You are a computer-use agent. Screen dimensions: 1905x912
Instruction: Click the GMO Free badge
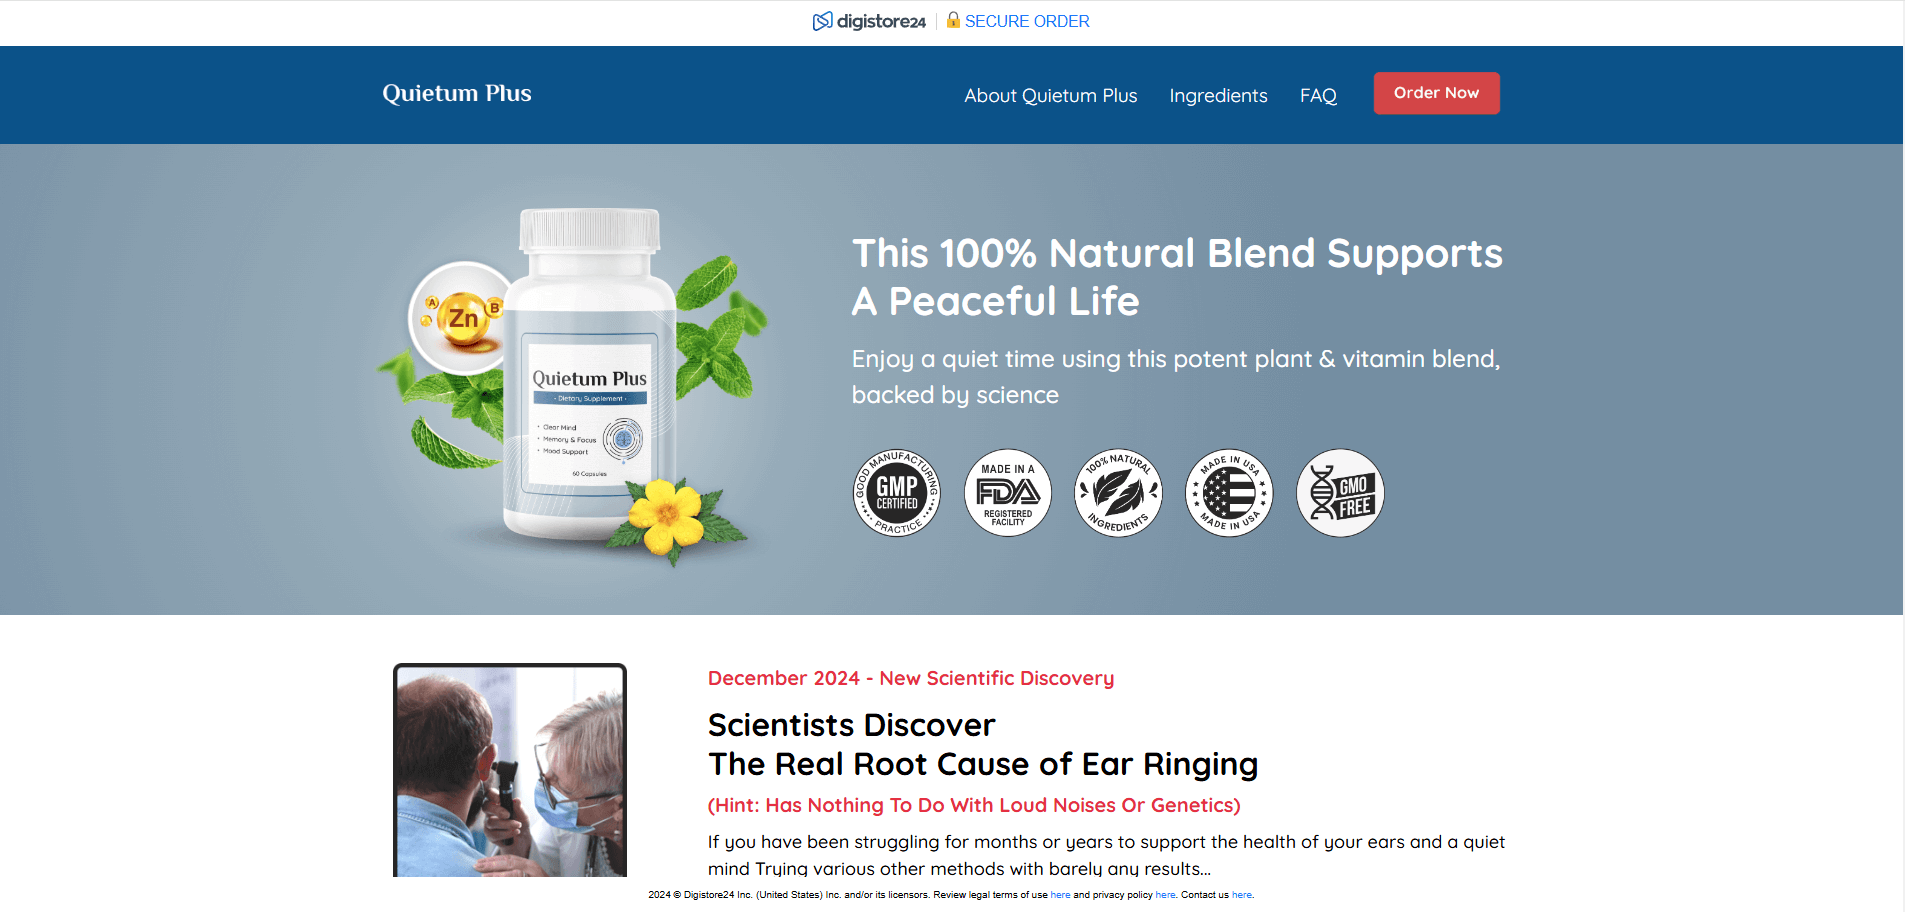pos(1340,492)
